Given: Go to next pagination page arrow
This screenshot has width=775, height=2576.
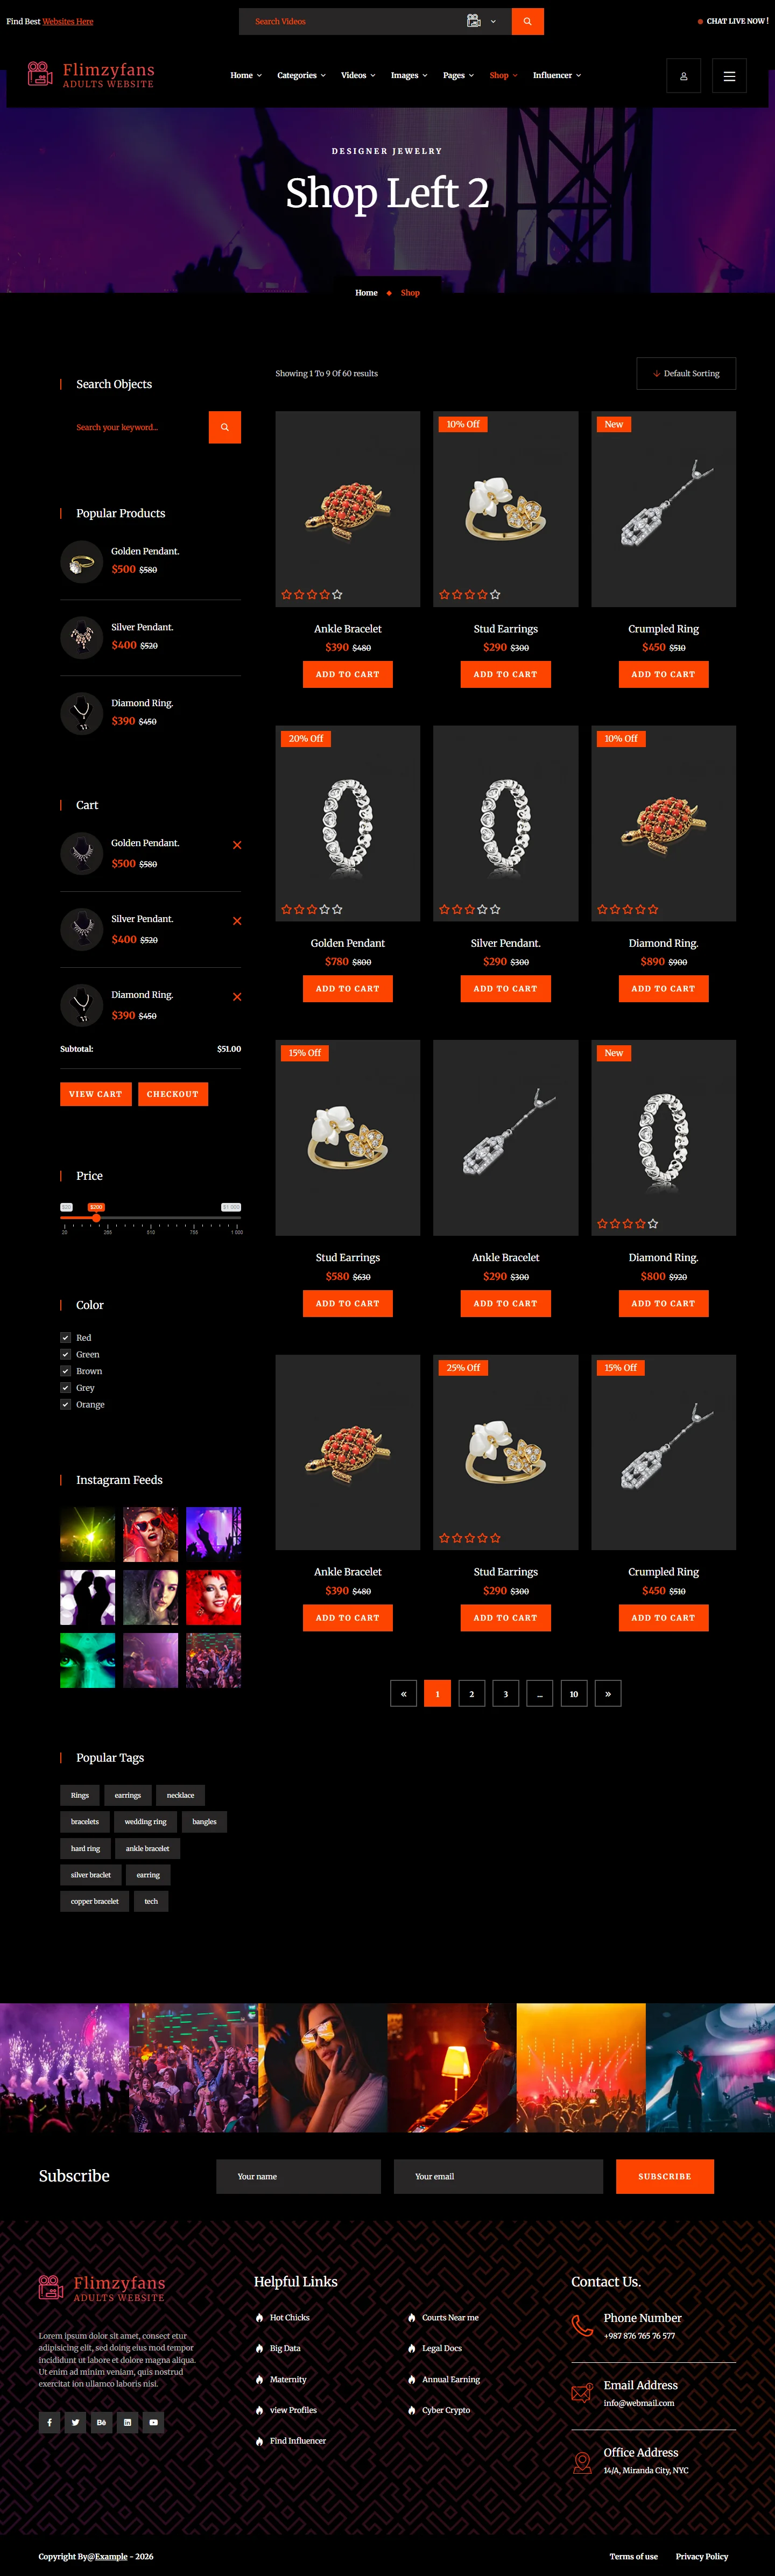Looking at the screenshot, I should pos(608,1693).
